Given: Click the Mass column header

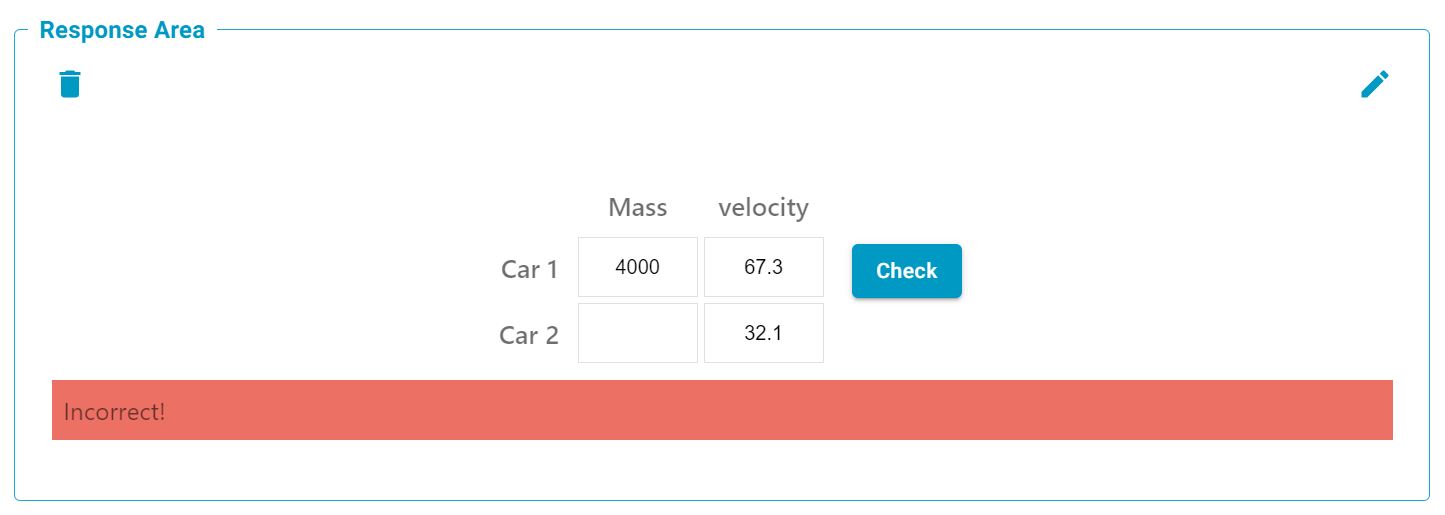Looking at the screenshot, I should point(638,208).
